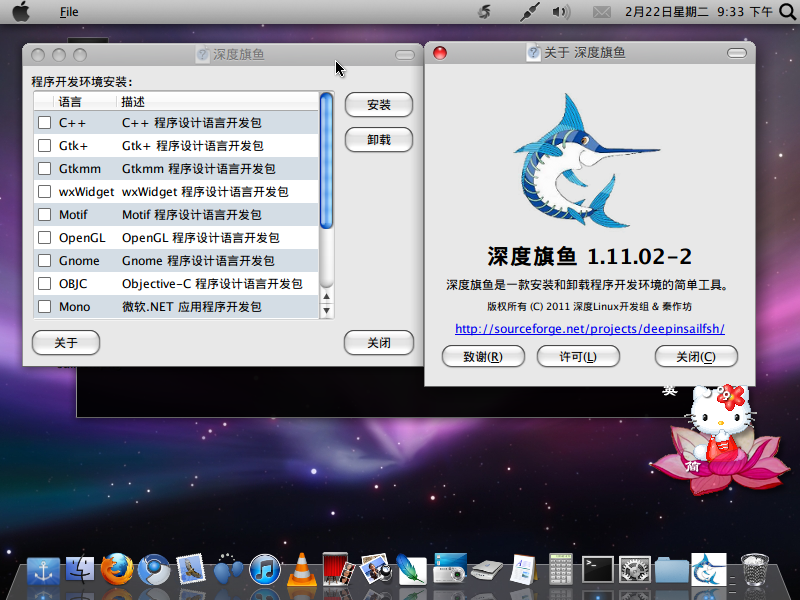800x600 pixels.
Task: Launch the blue buddies messenger dock icon
Action: pos(228,569)
